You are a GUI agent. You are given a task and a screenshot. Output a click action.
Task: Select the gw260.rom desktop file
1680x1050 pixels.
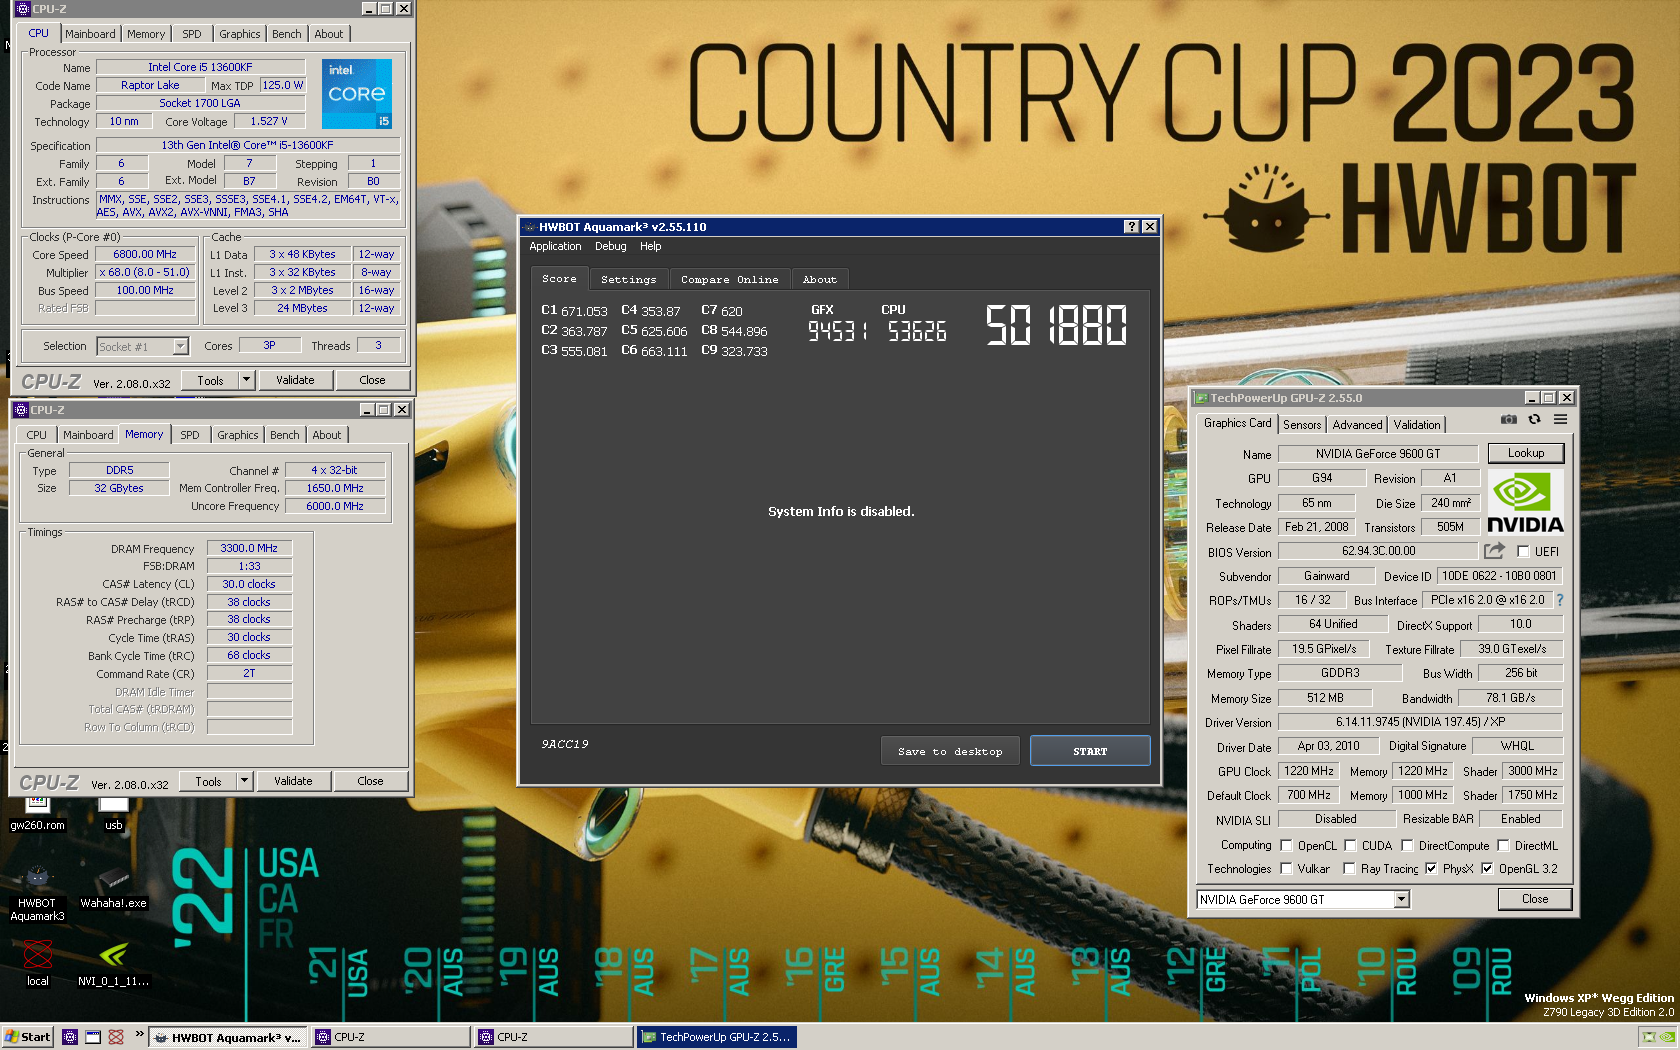click(37, 813)
